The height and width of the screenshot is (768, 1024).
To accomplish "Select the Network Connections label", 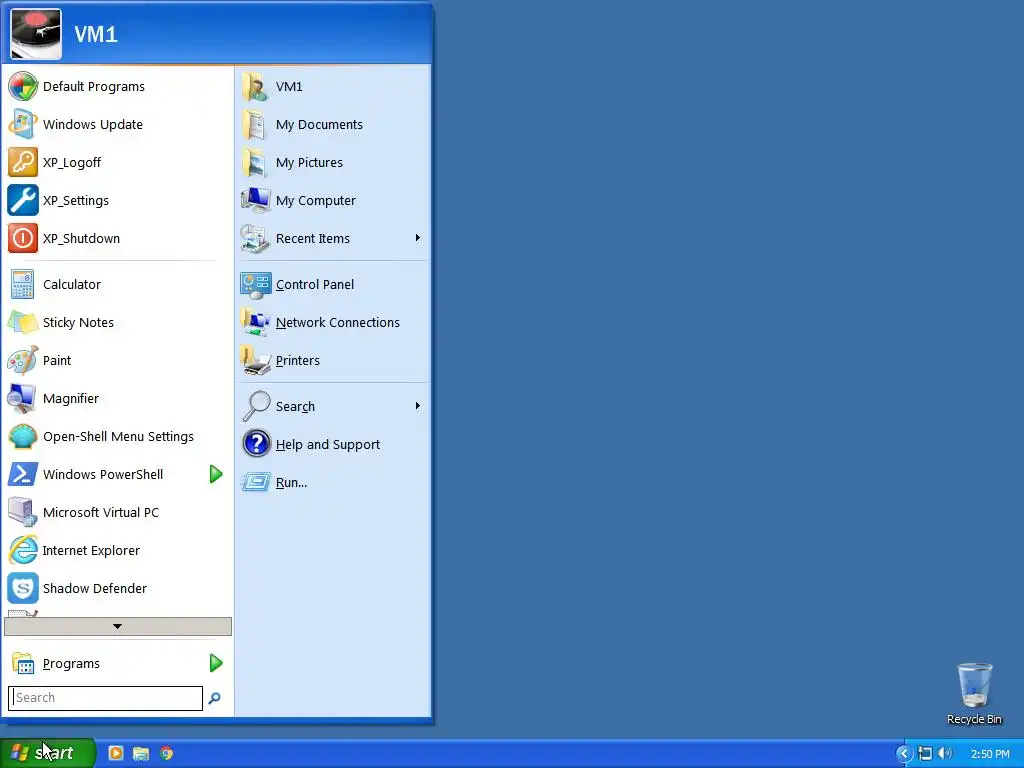I will 338,322.
